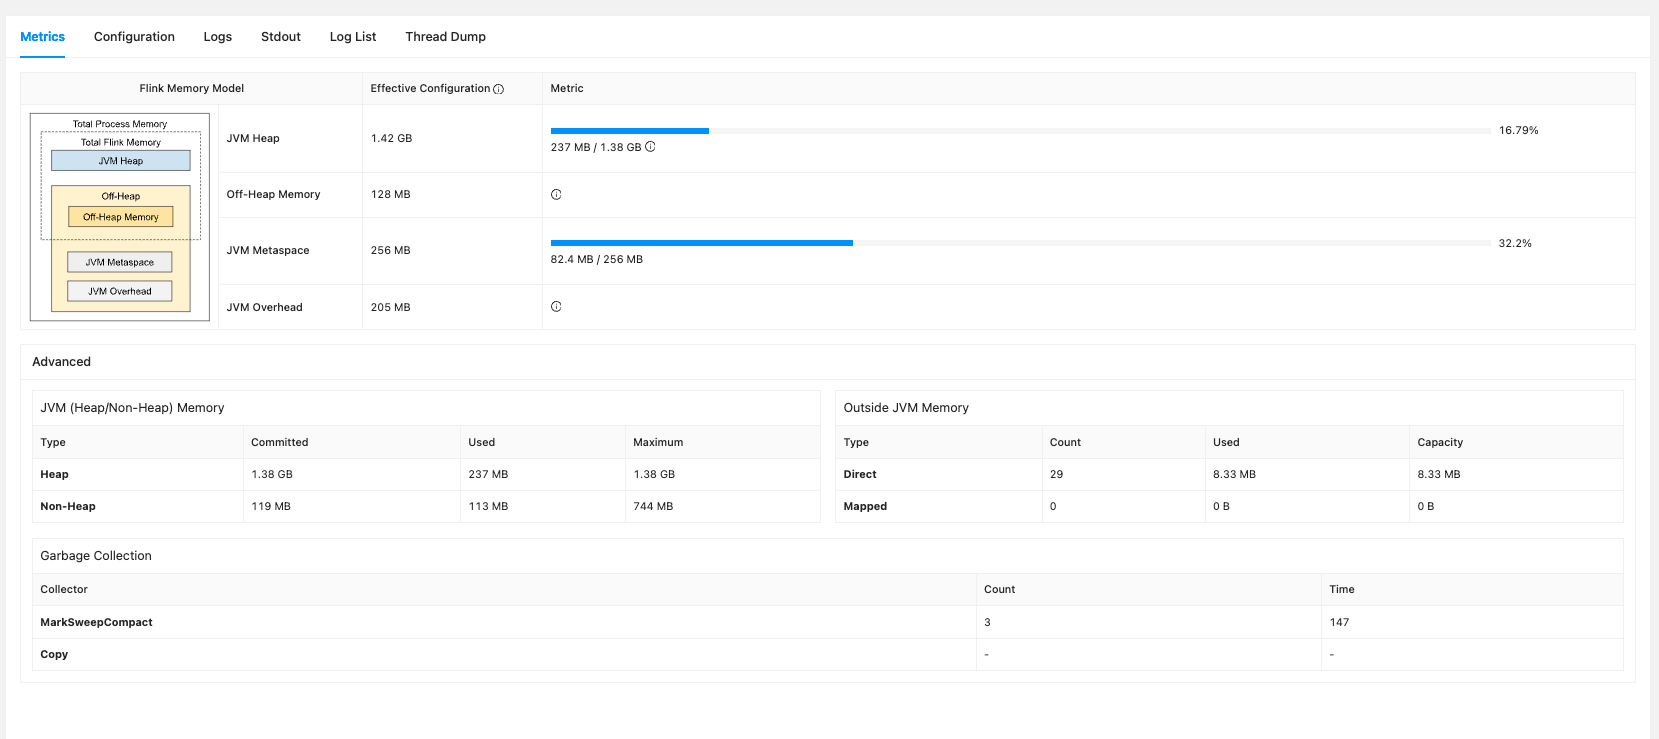Click the JVM Metaspace usage progress bar
Image resolution: width=1659 pixels, height=739 pixels.
[1020, 243]
